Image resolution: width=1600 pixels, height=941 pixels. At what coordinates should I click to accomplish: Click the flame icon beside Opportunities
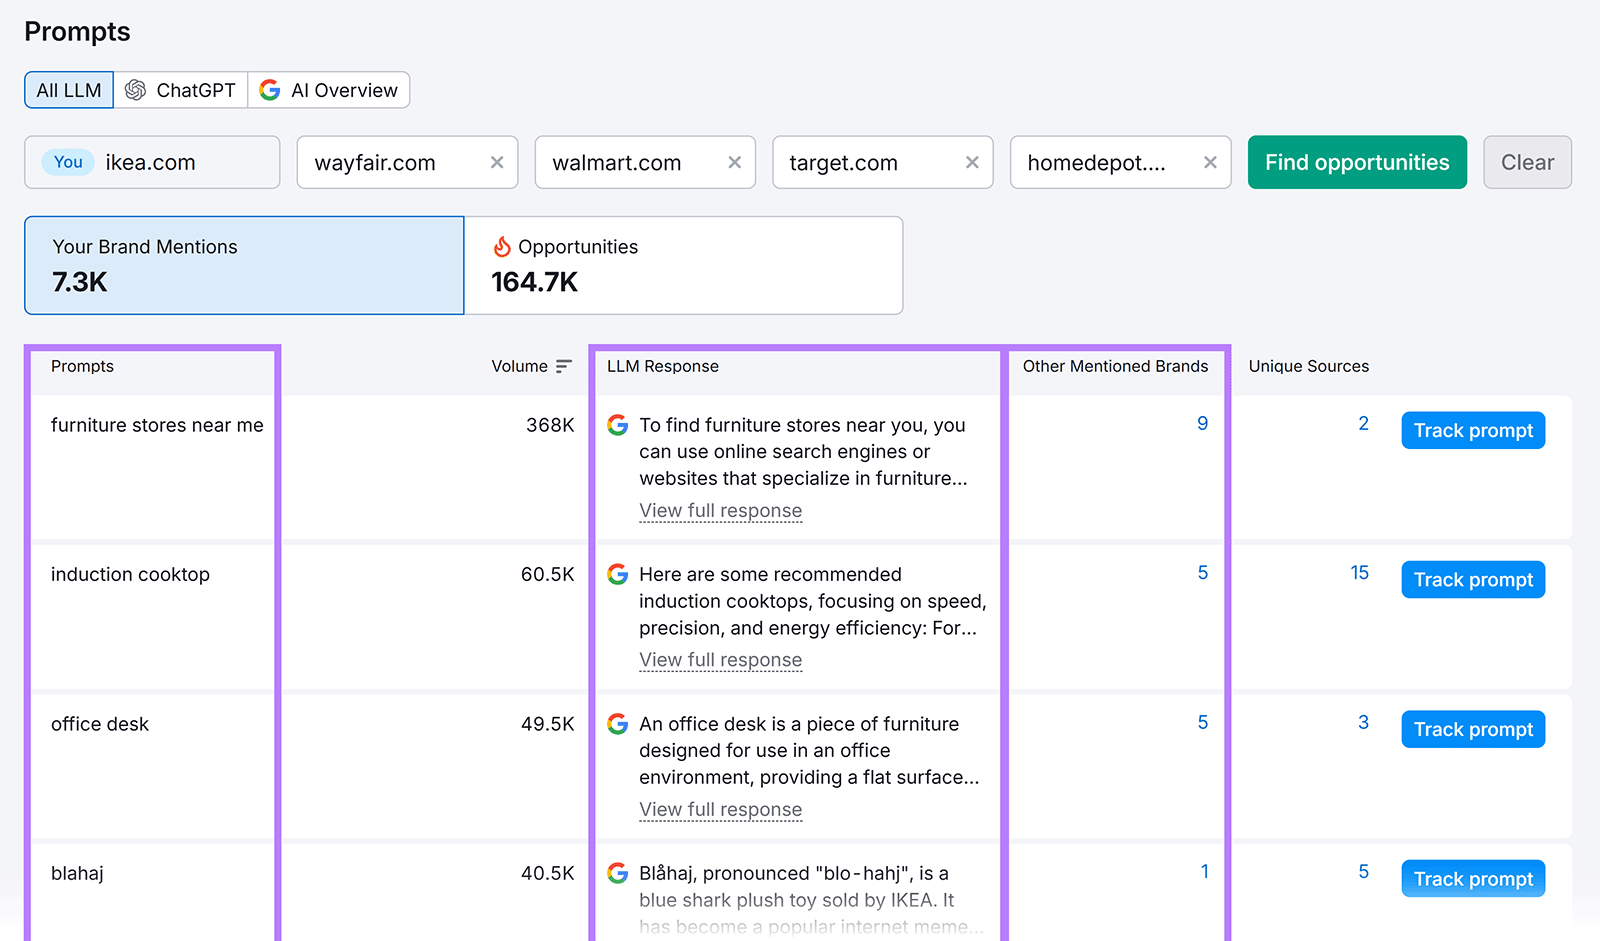[x=502, y=247]
